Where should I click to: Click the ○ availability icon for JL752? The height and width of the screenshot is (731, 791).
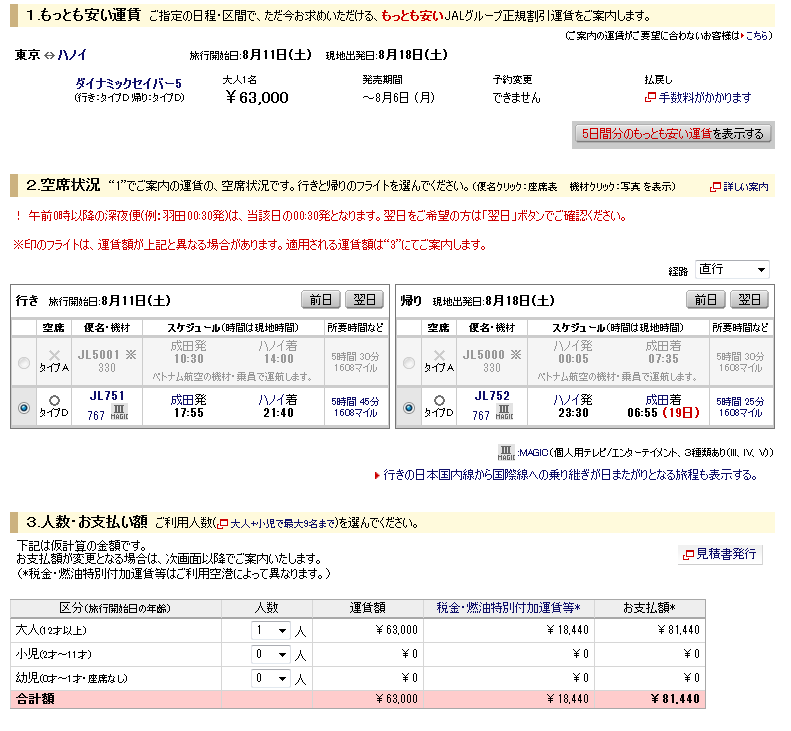click(439, 401)
